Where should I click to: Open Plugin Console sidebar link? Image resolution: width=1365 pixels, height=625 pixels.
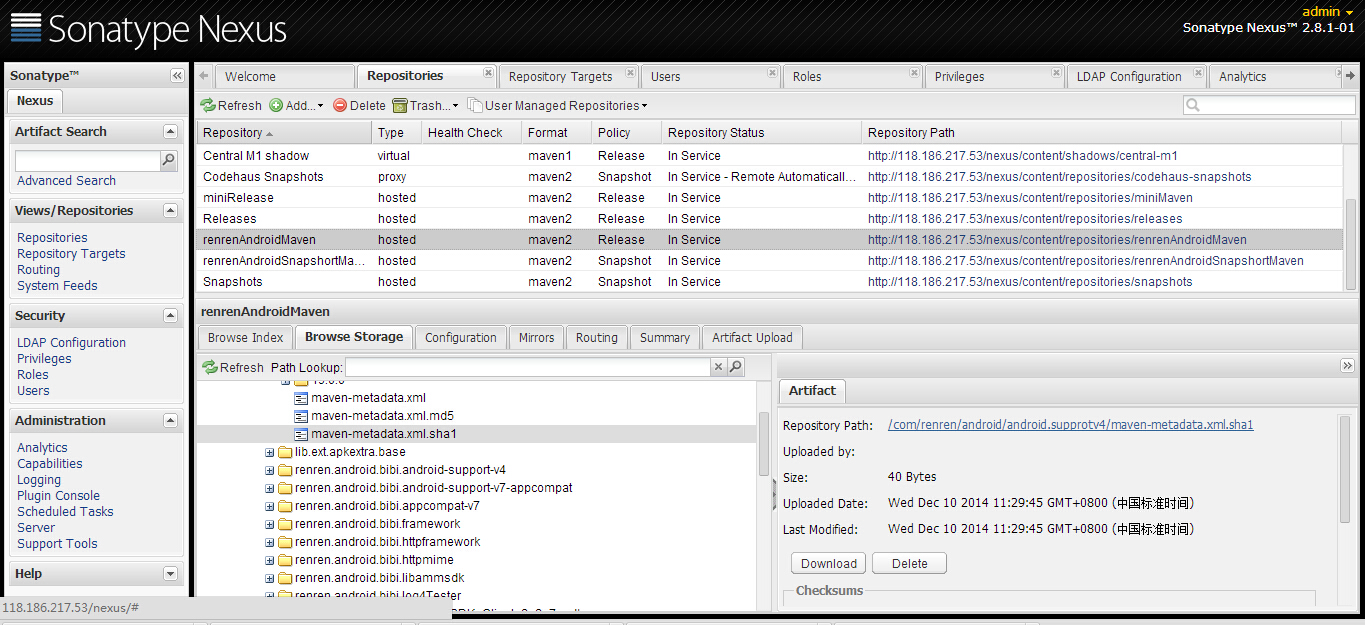58,496
